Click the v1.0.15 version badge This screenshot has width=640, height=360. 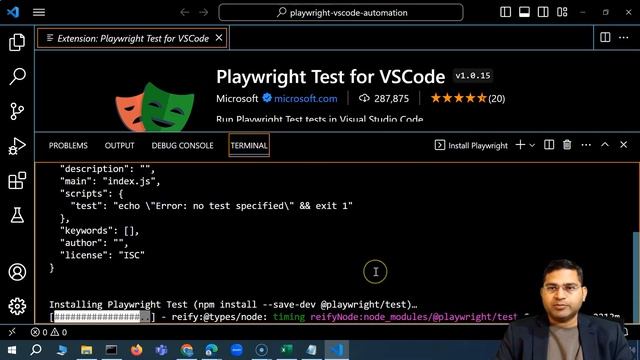pos(473,76)
